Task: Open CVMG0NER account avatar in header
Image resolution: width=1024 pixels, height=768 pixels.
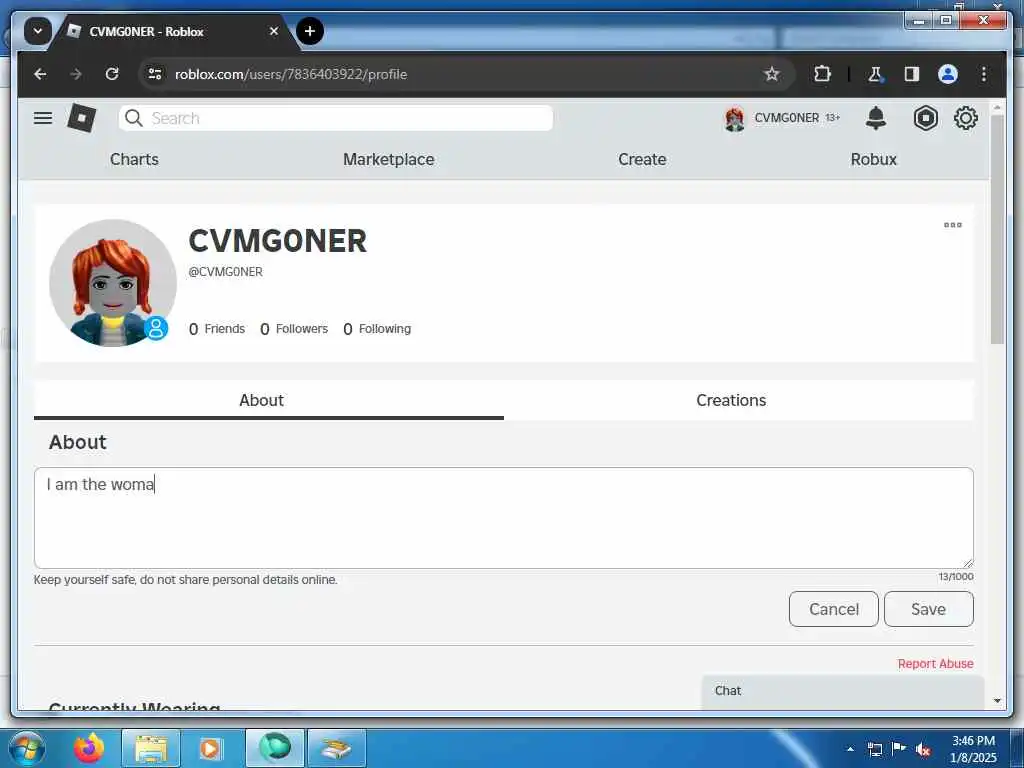Action: point(735,119)
